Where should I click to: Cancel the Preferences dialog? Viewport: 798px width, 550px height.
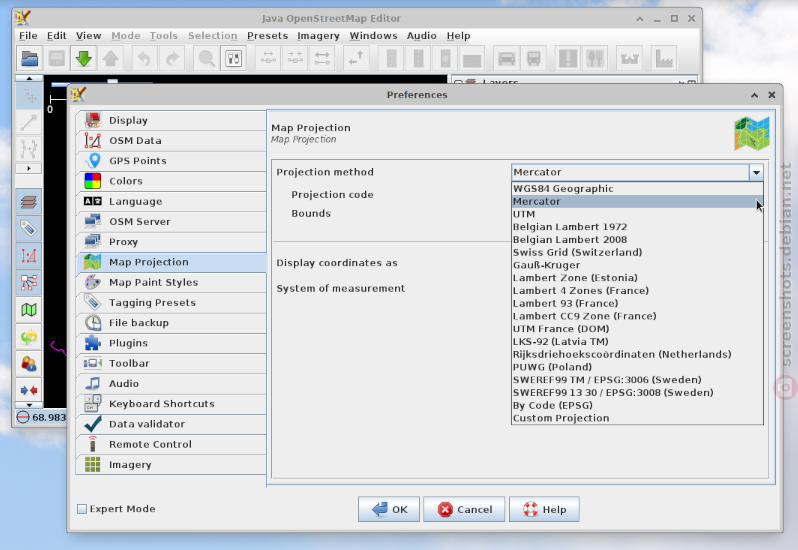pyautogui.click(x=464, y=509)
